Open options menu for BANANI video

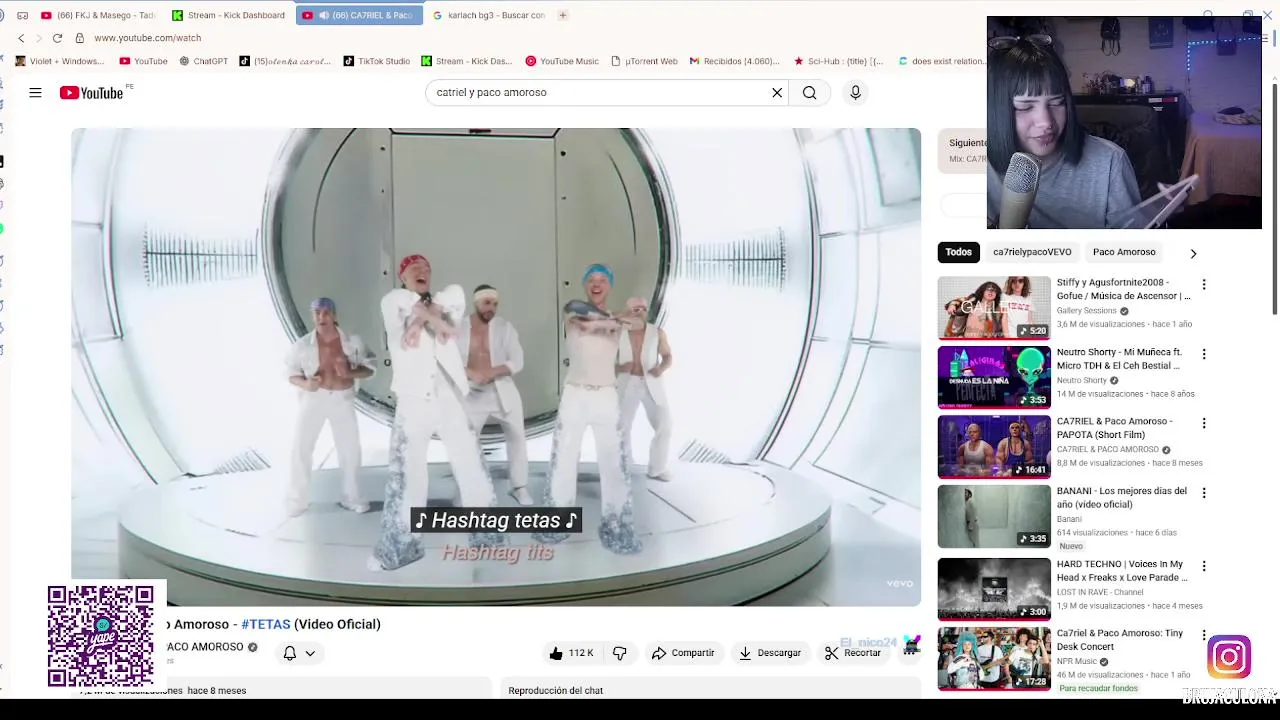(x=1204, y=493)
